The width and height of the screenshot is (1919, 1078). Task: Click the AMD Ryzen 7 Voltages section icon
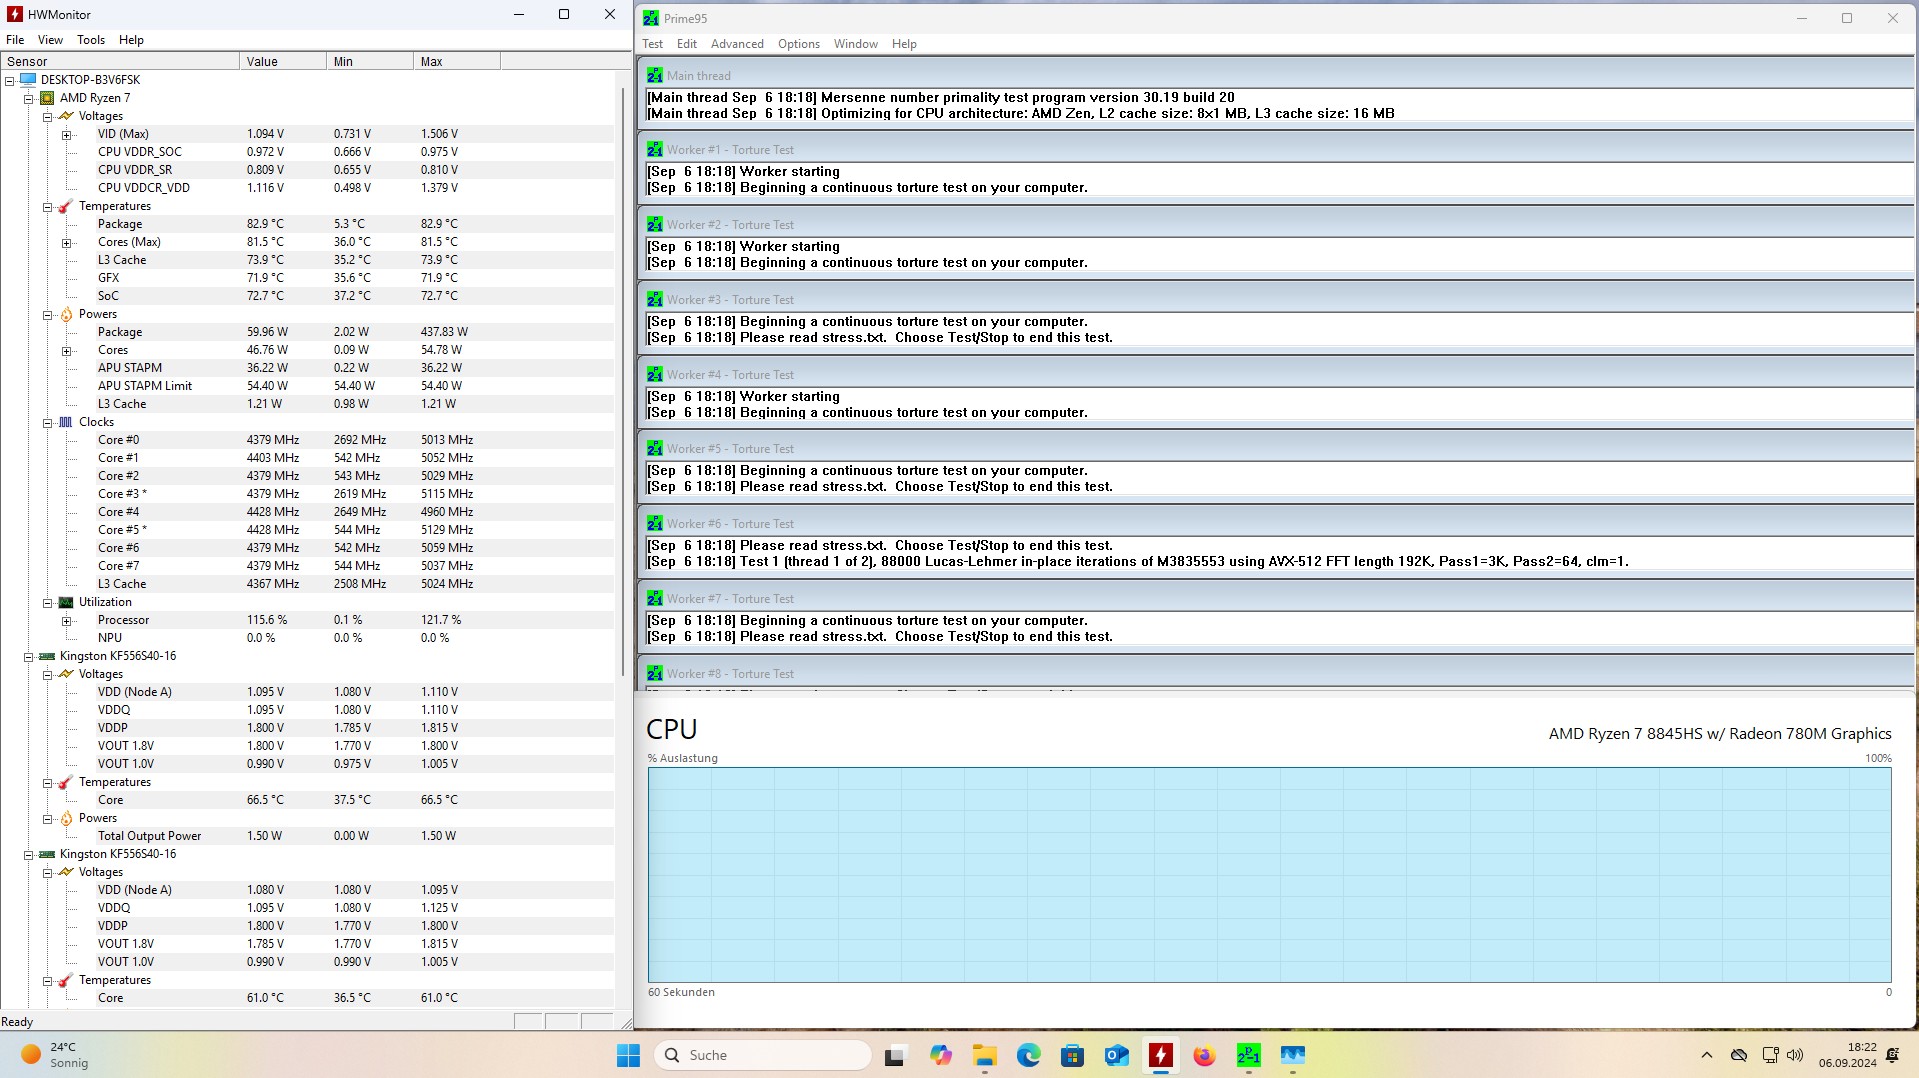point(66,116)
